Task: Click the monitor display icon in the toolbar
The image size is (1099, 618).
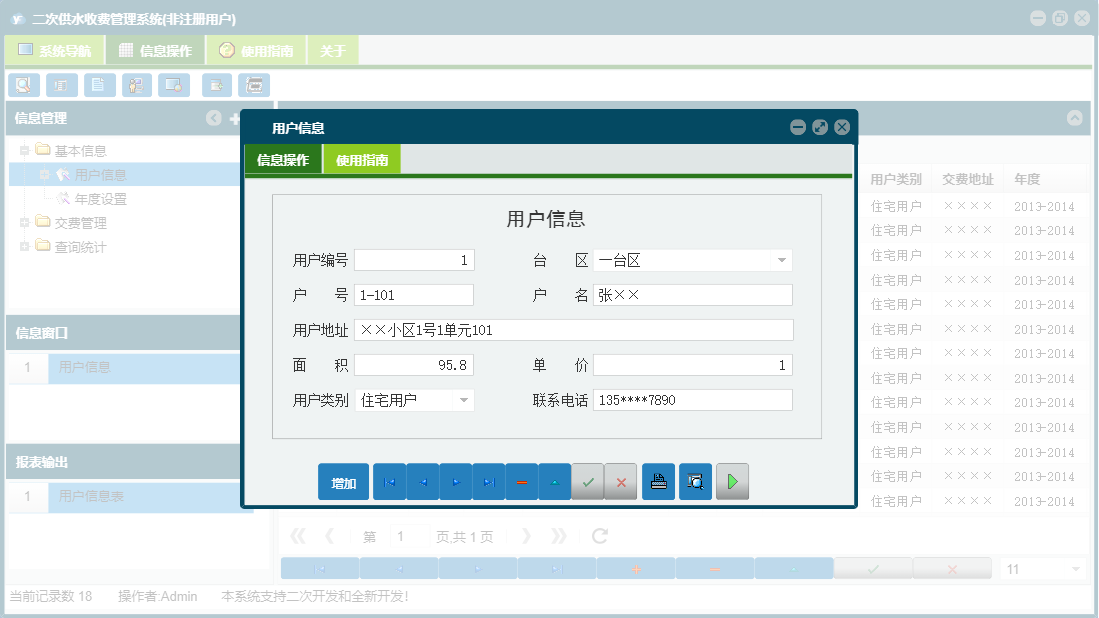Action: pyautogui.click(x=173, y=85)
